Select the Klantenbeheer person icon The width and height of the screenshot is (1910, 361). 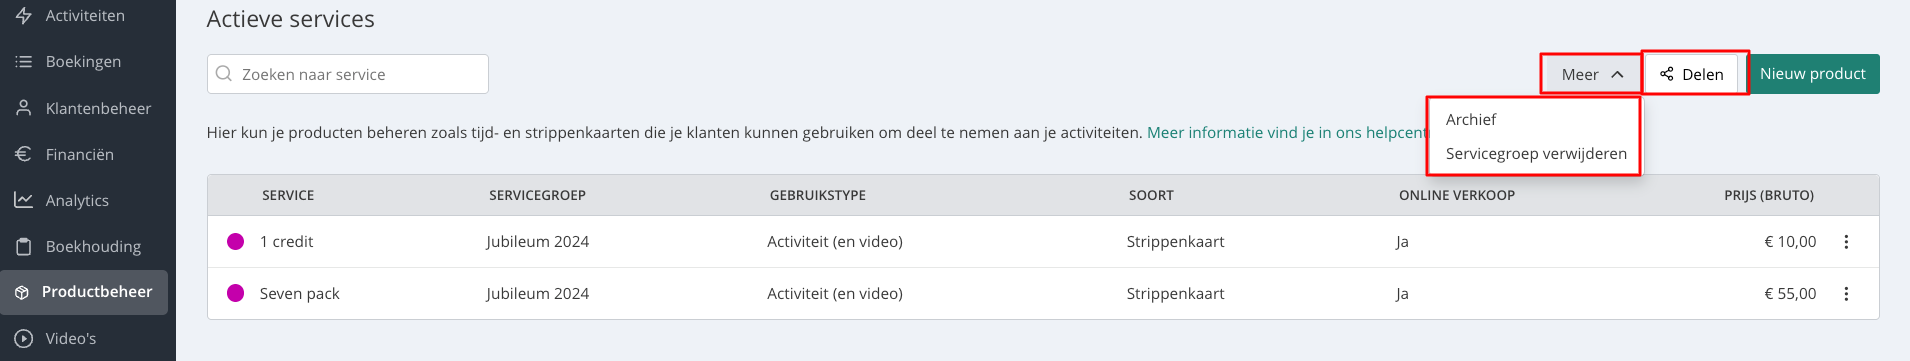[x=23, y=108]
